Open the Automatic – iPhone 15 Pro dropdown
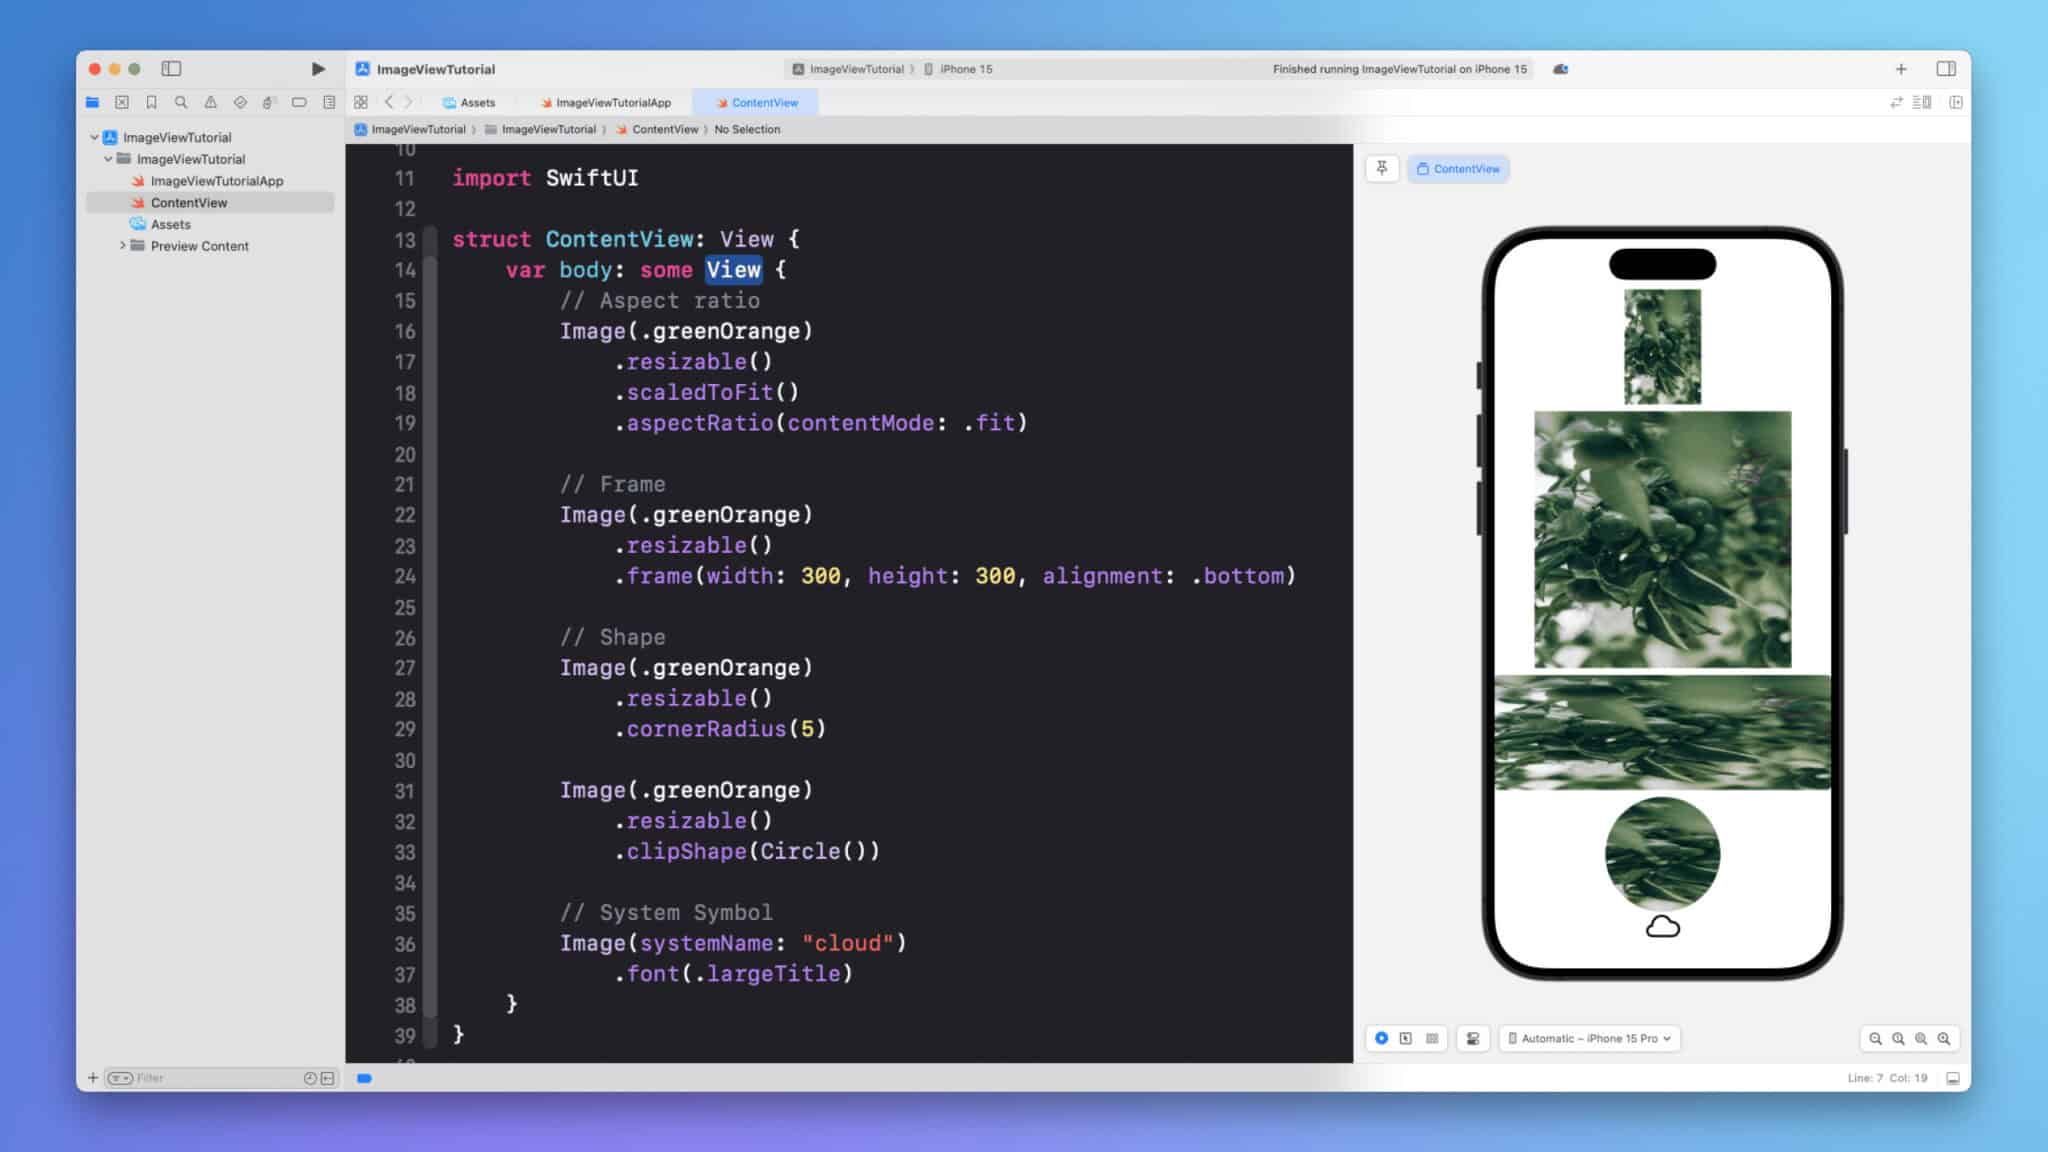The width and height of the screenshot is (2048, 1152). [1589, 1039]
